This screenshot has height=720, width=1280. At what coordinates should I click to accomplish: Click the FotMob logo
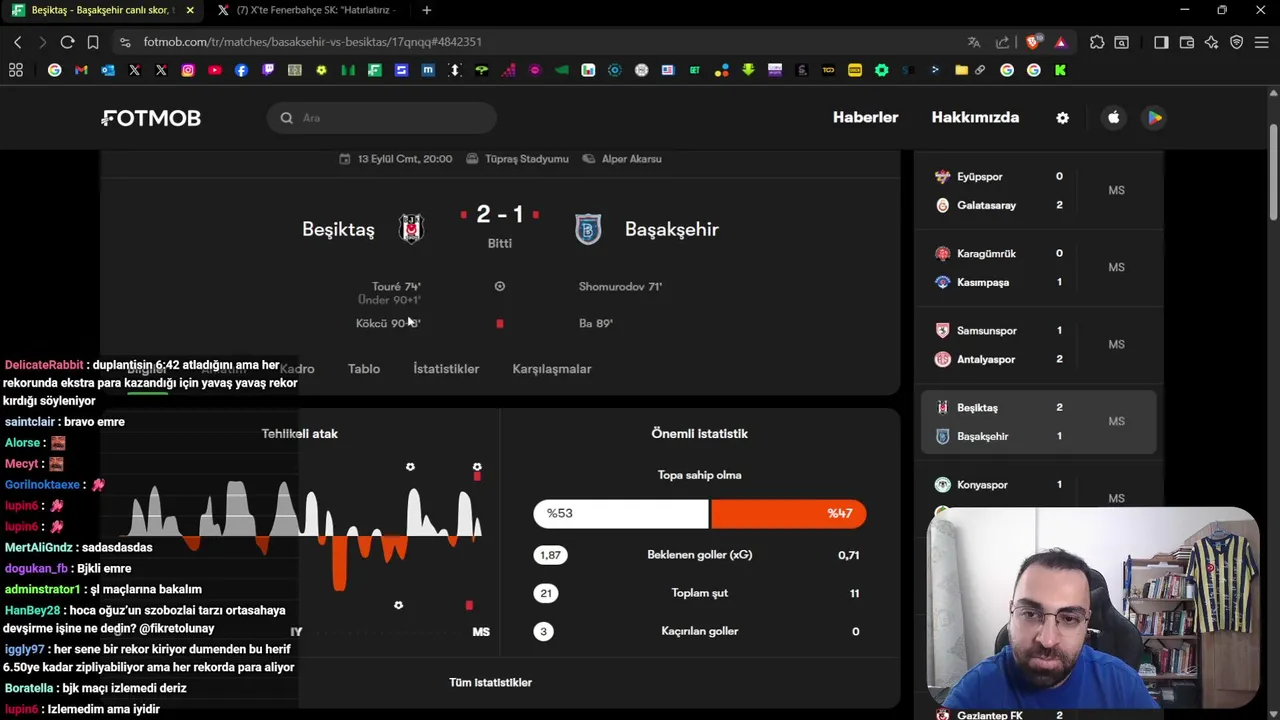(x=151, y=118)
